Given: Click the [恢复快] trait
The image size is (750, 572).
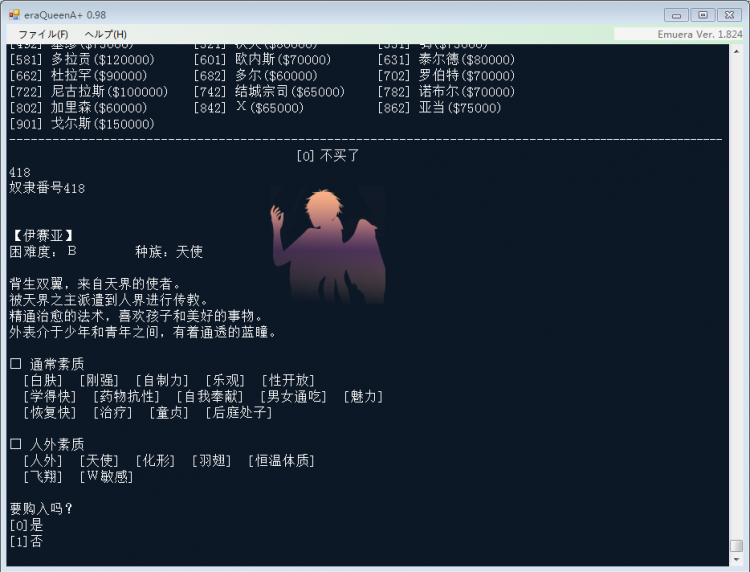Looking at the screenshot, I should (x=50, y=413).
